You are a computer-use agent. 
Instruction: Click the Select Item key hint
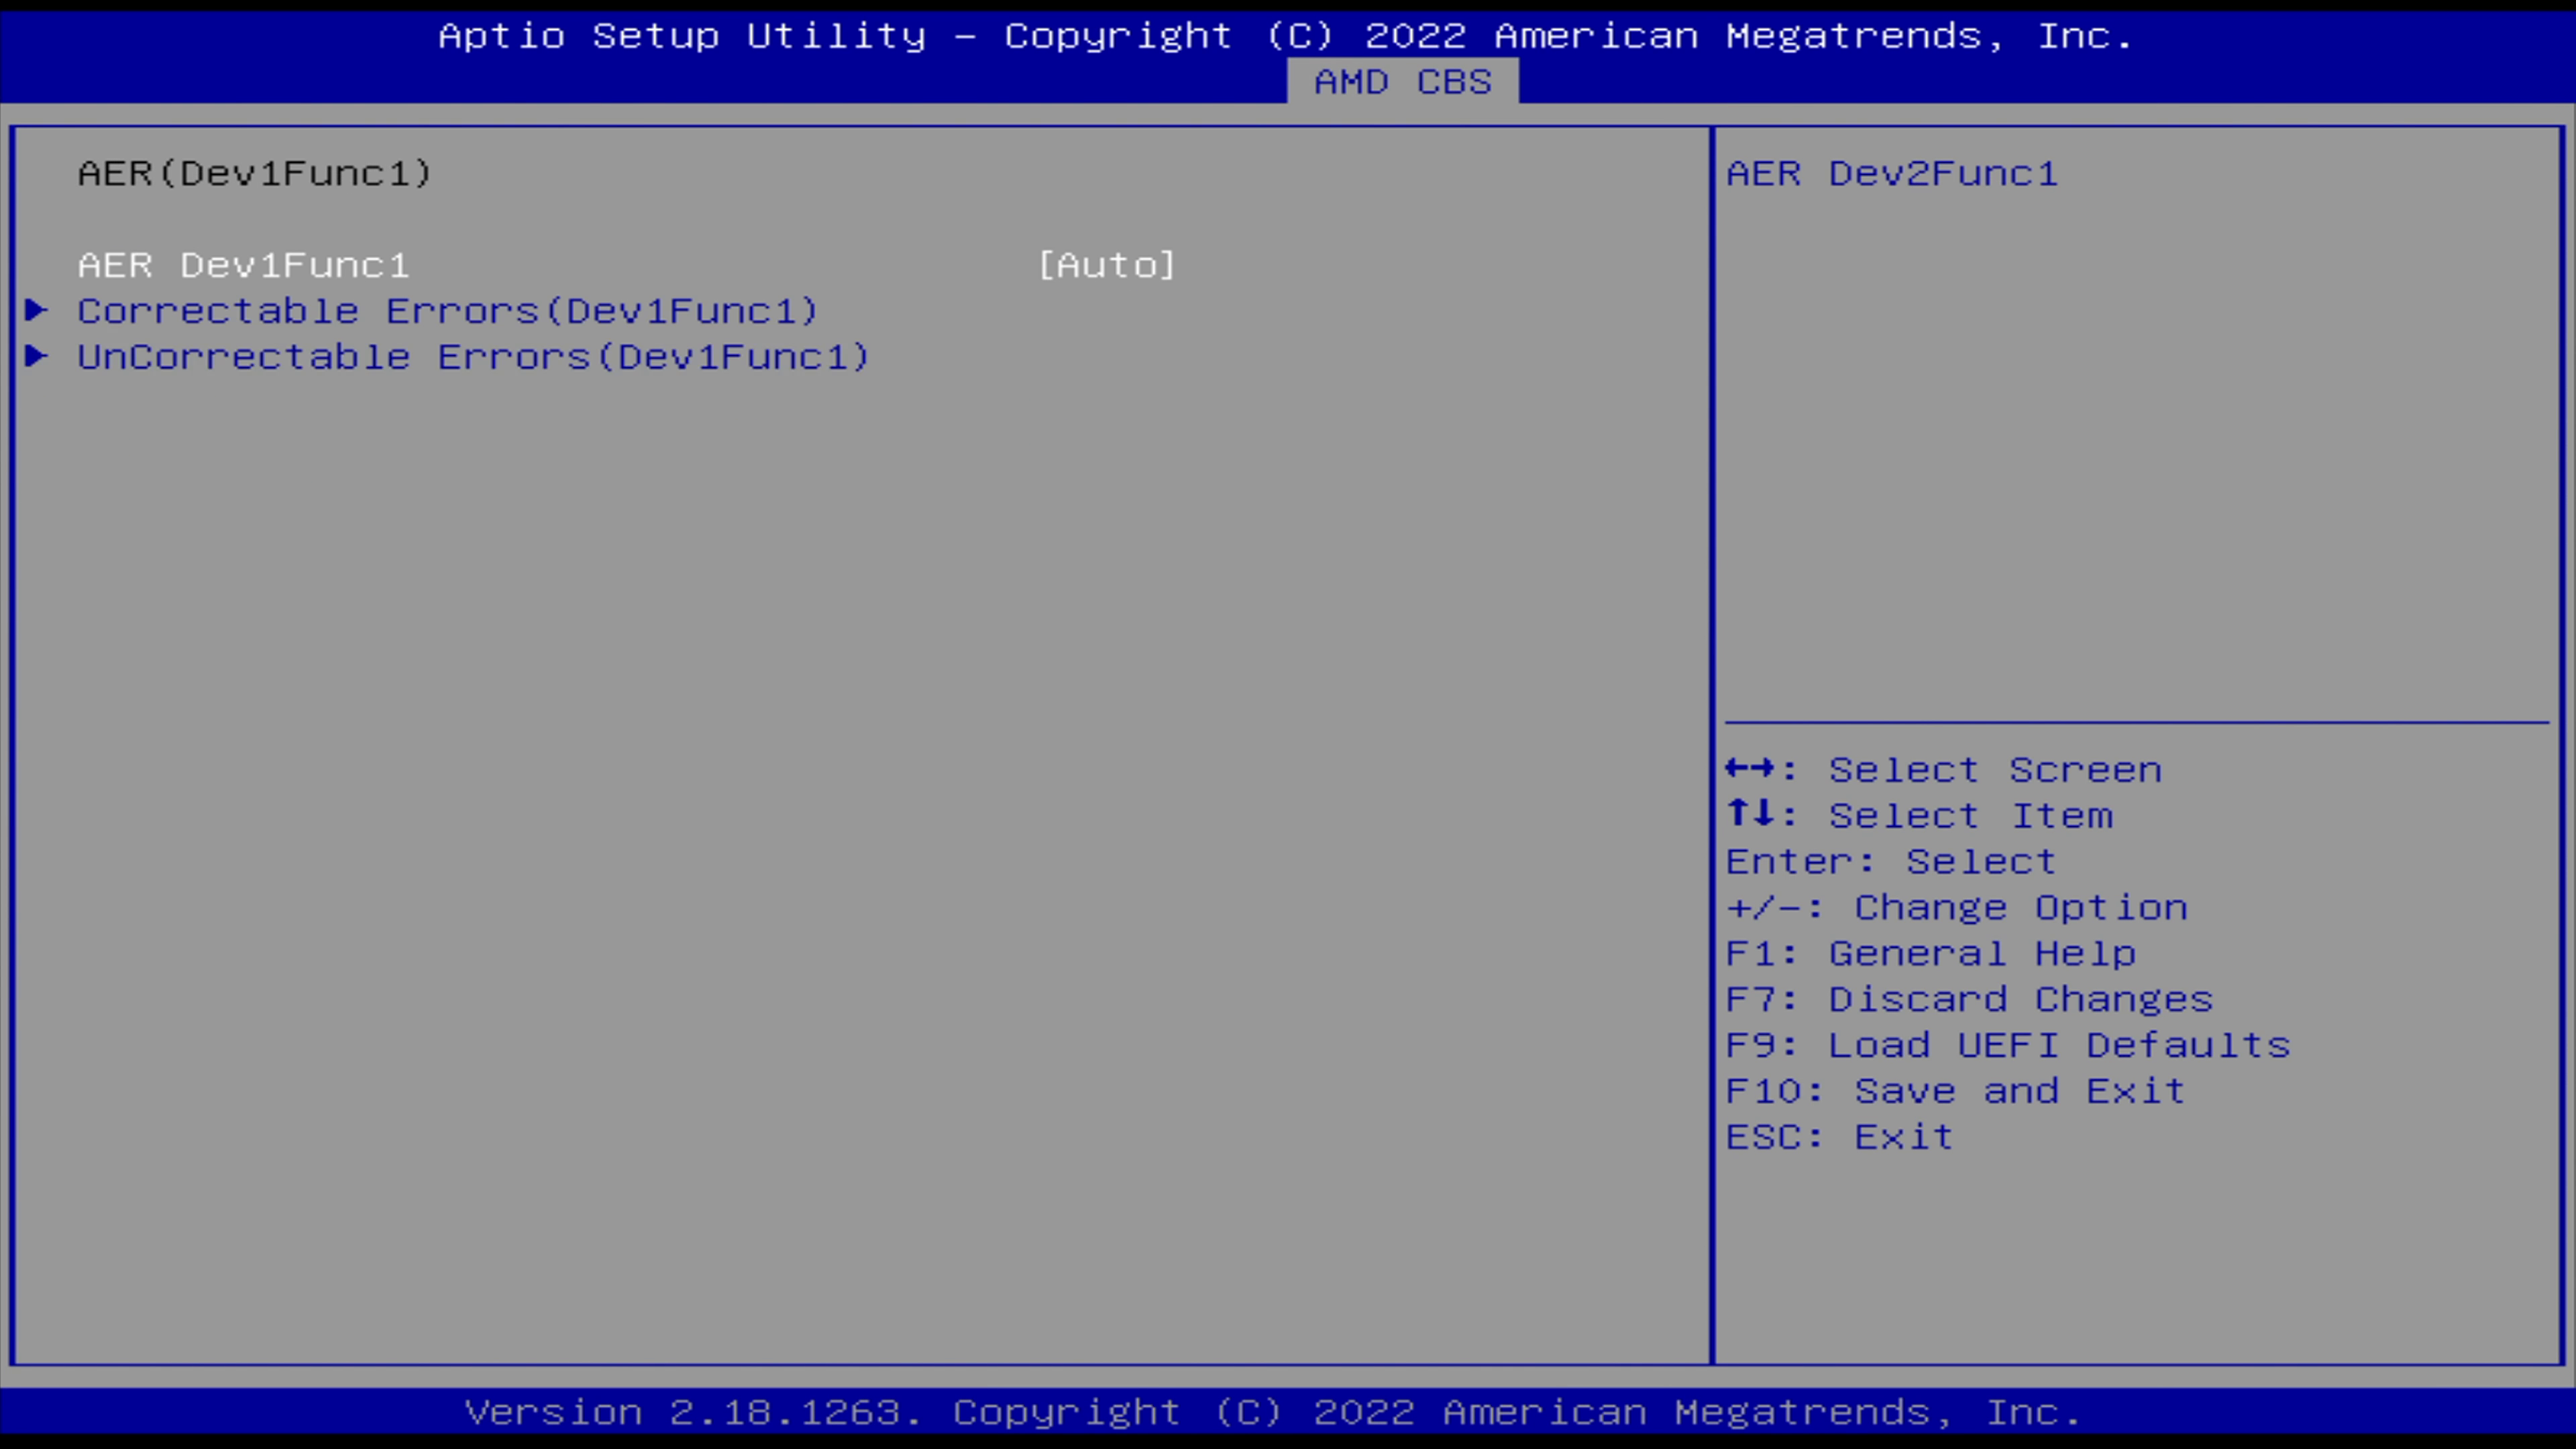pyautogui.click(x=1920, y=816)
